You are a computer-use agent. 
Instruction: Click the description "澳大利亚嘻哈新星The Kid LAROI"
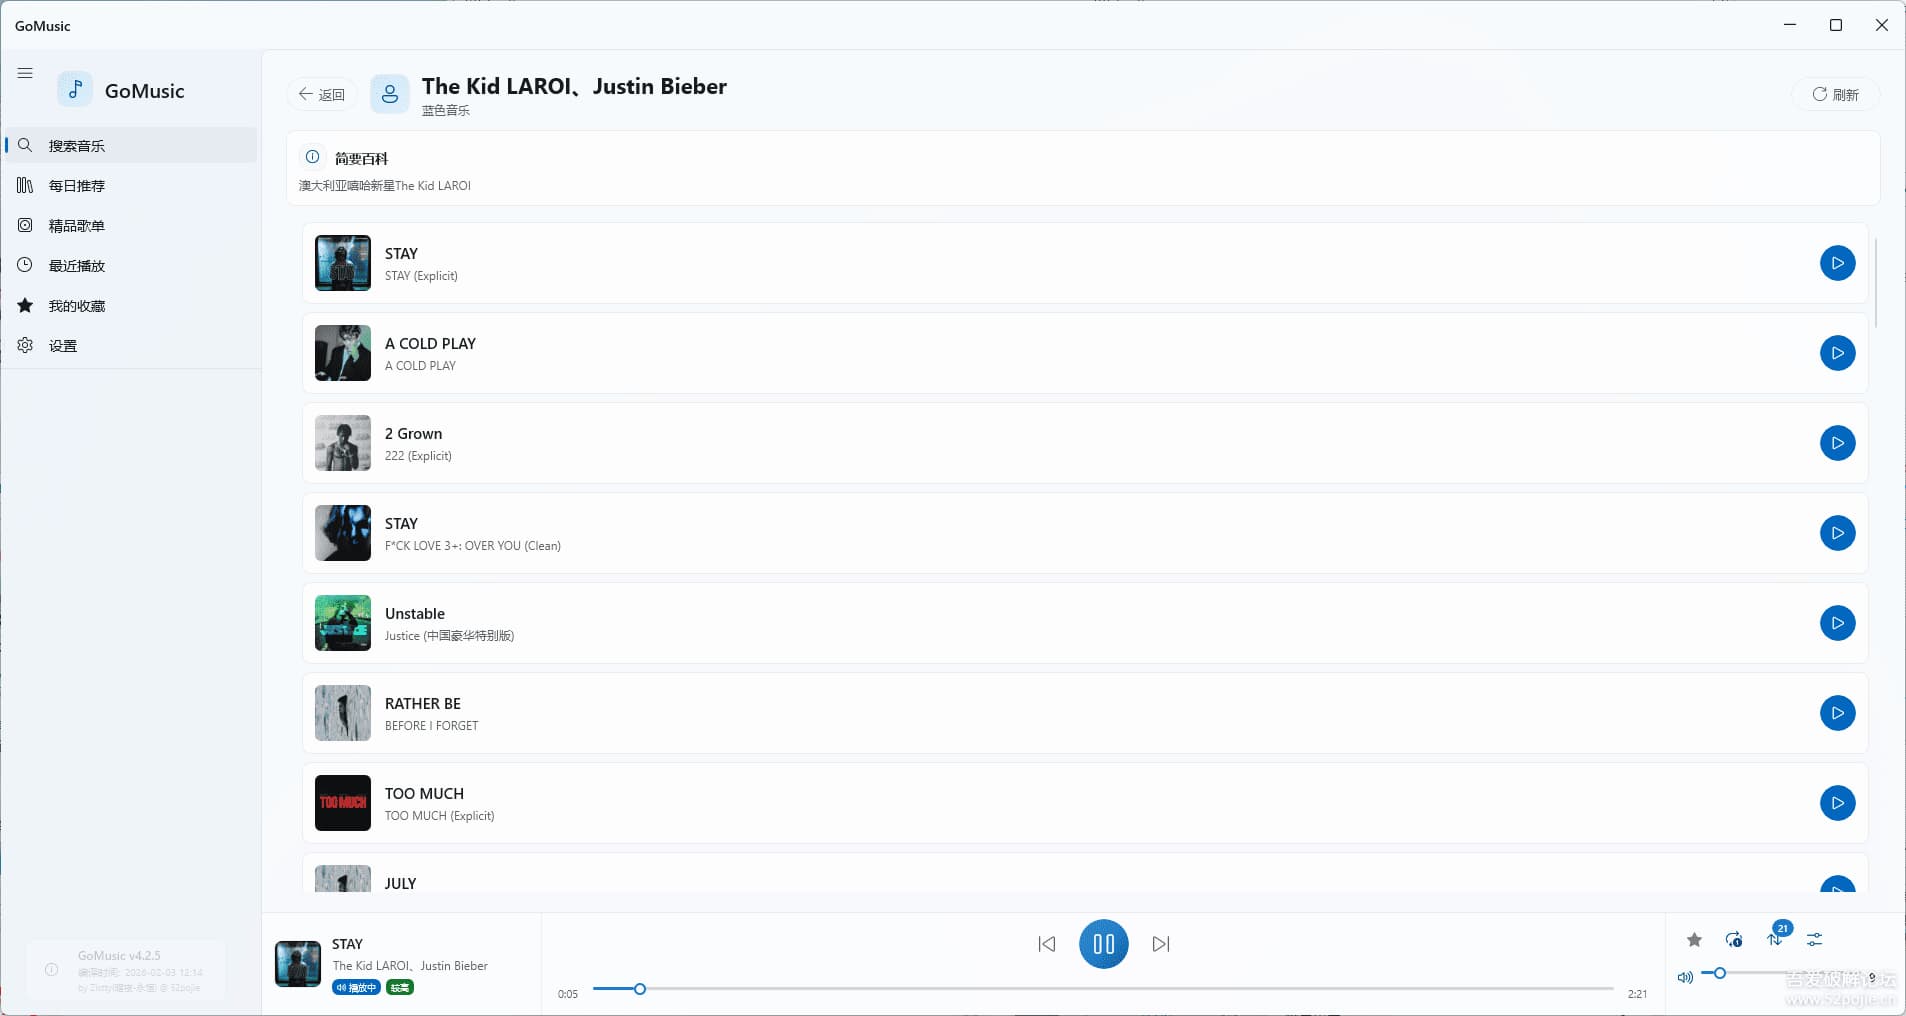coord(385,186)
